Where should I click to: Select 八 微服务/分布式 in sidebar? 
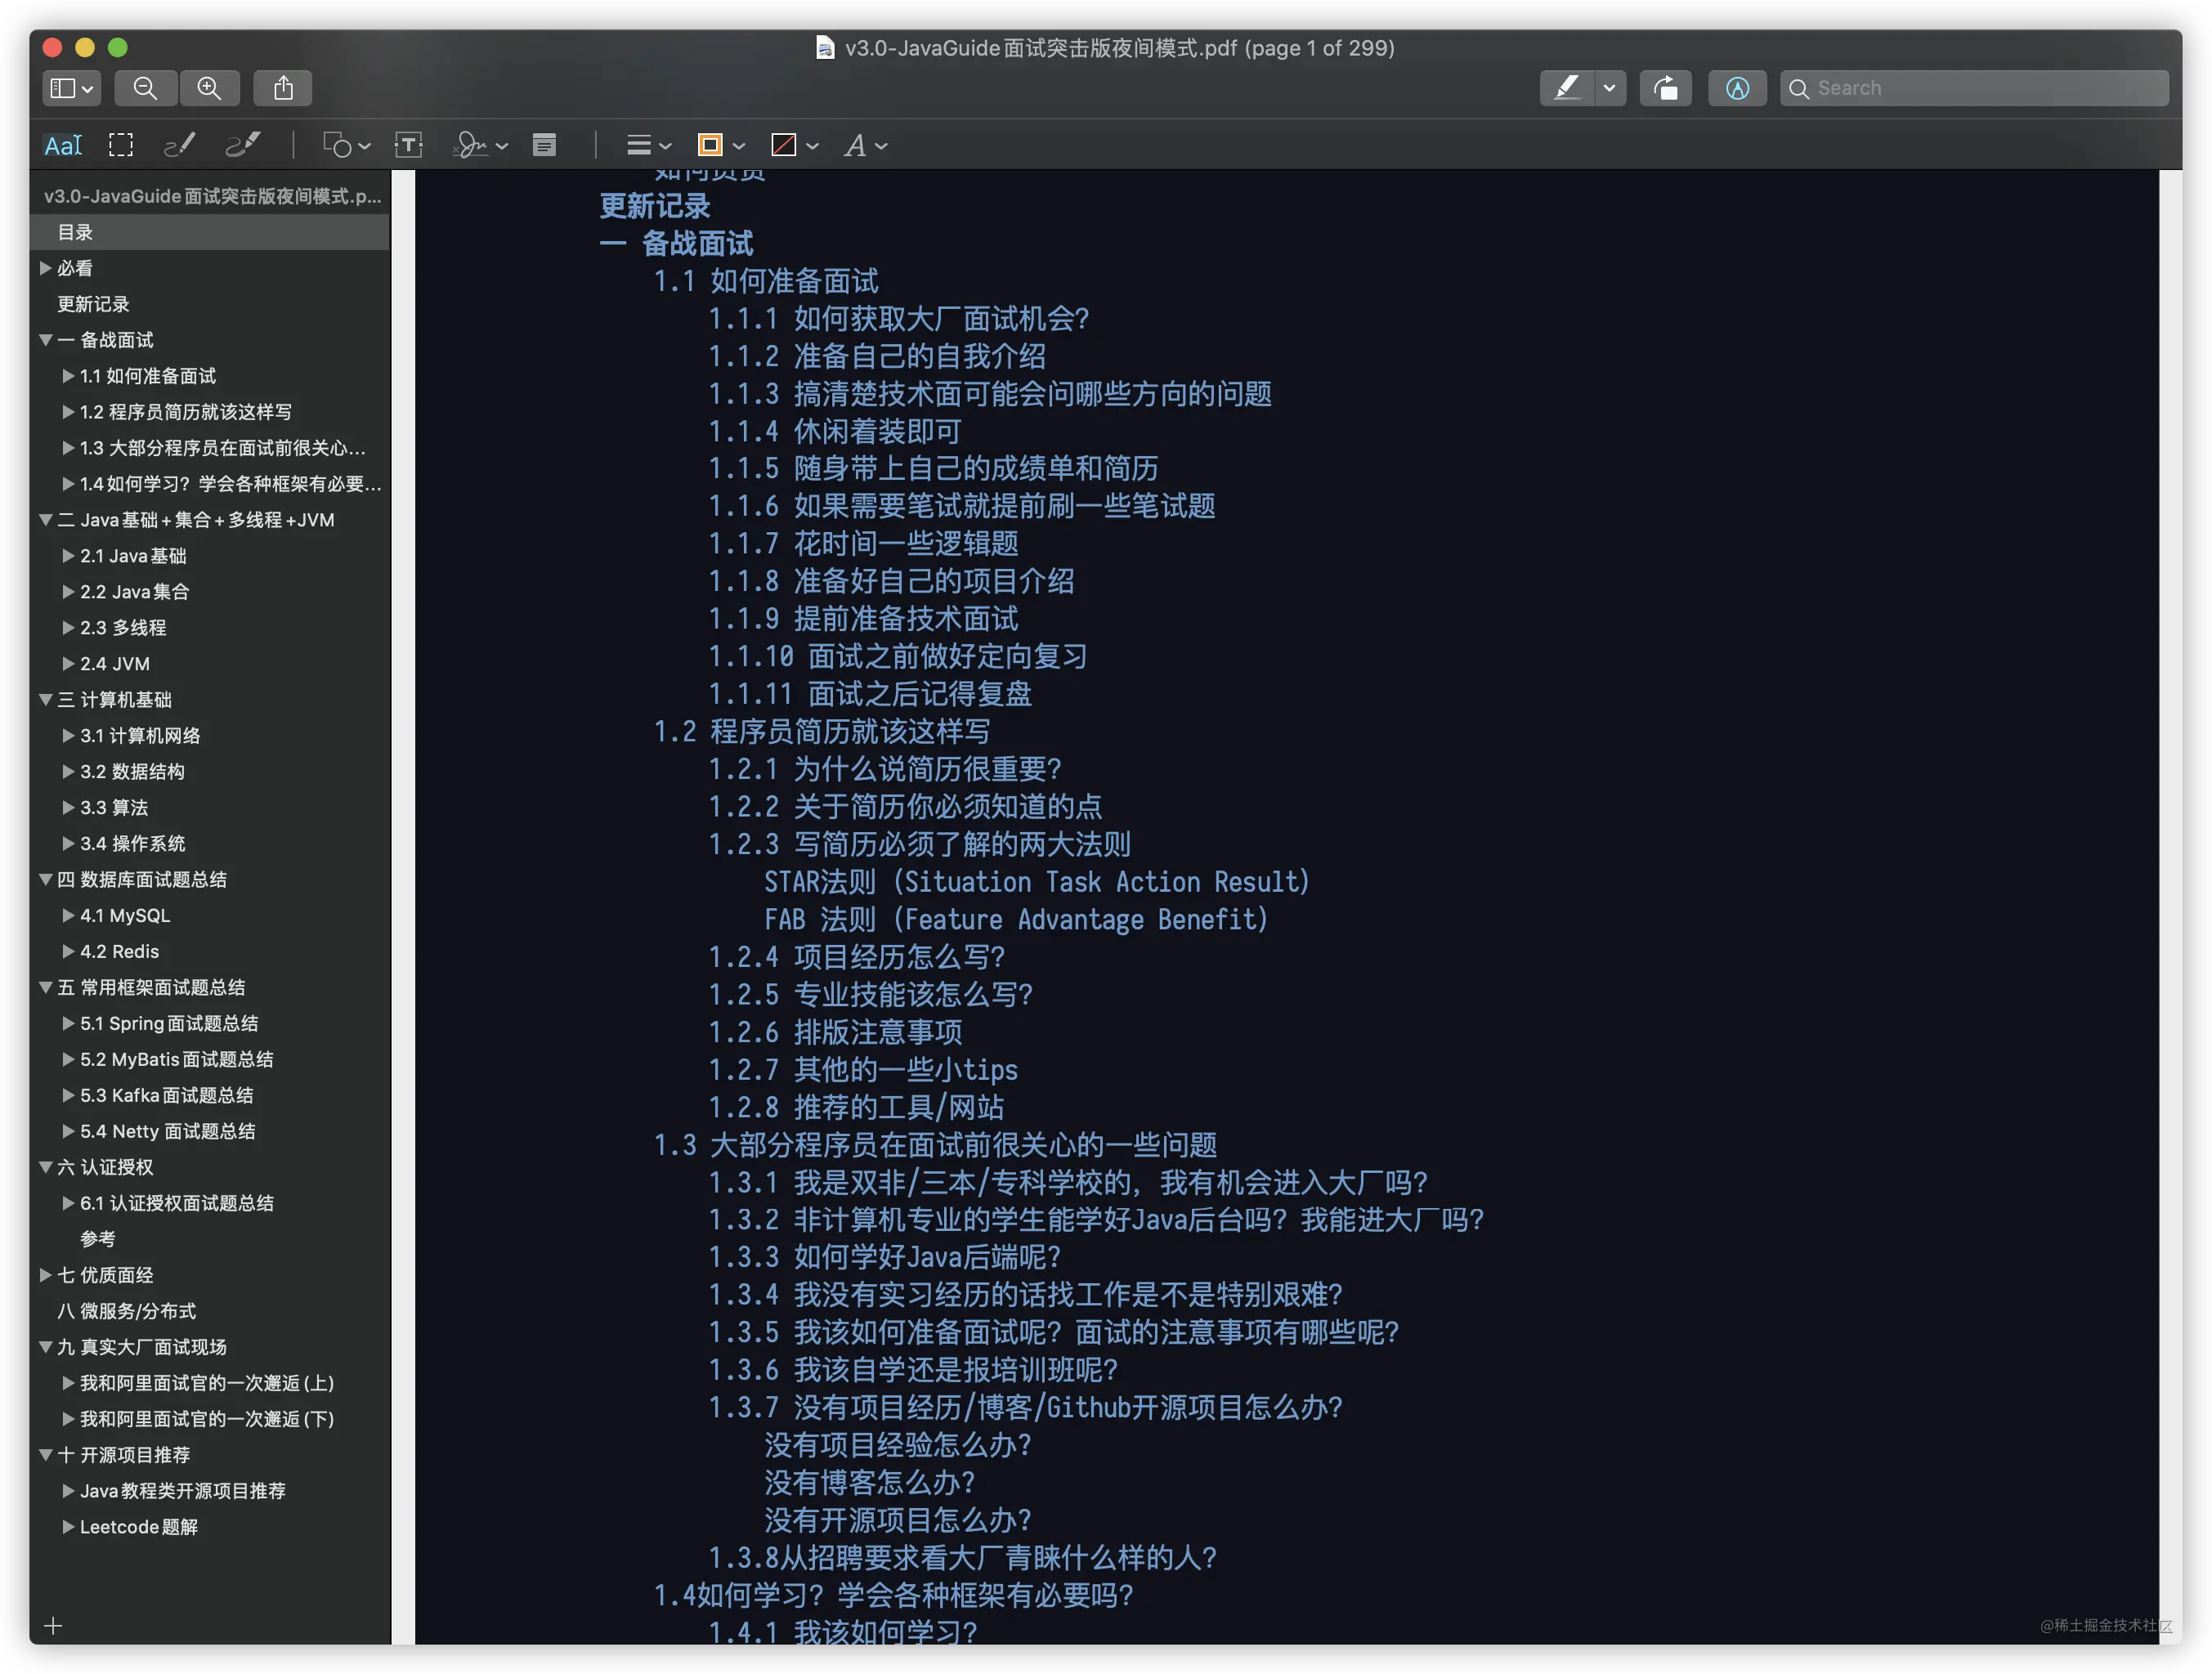127,1312
